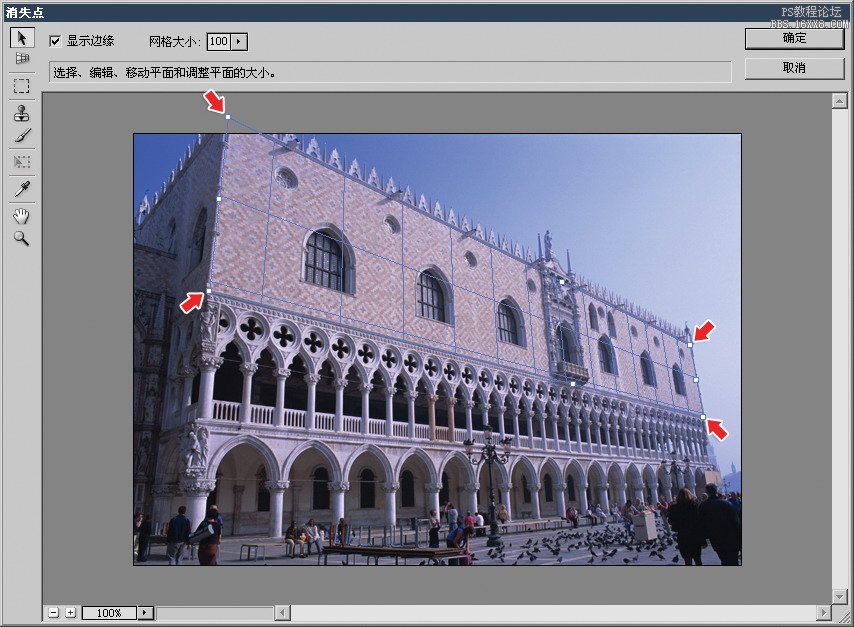Select the Stamp tool

22,113
